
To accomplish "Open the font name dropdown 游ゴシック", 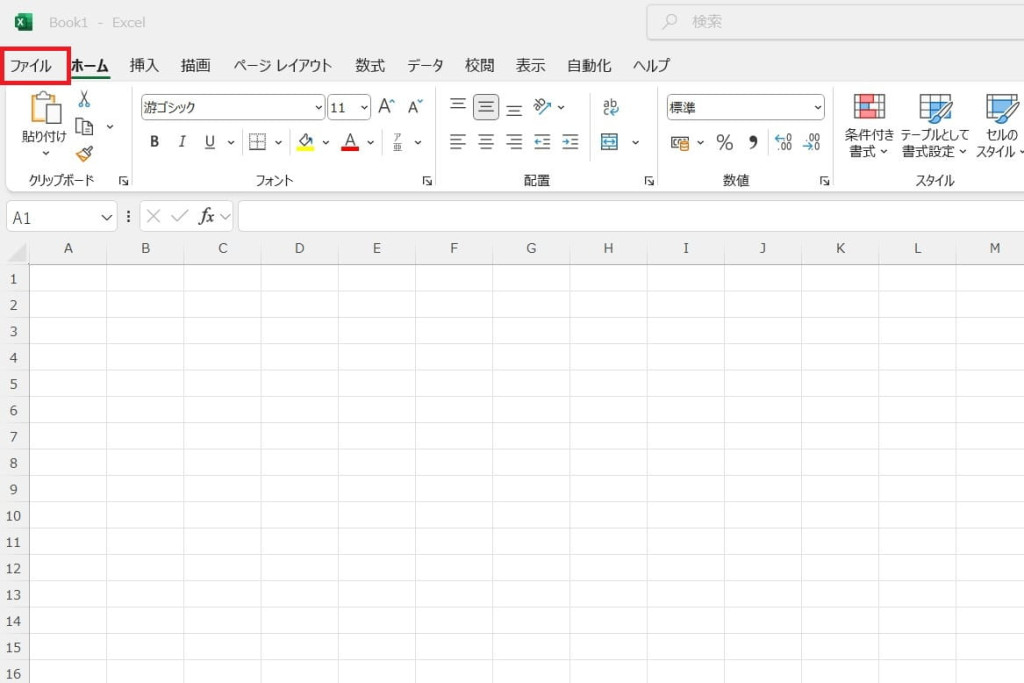I will (x=318, y=107).
